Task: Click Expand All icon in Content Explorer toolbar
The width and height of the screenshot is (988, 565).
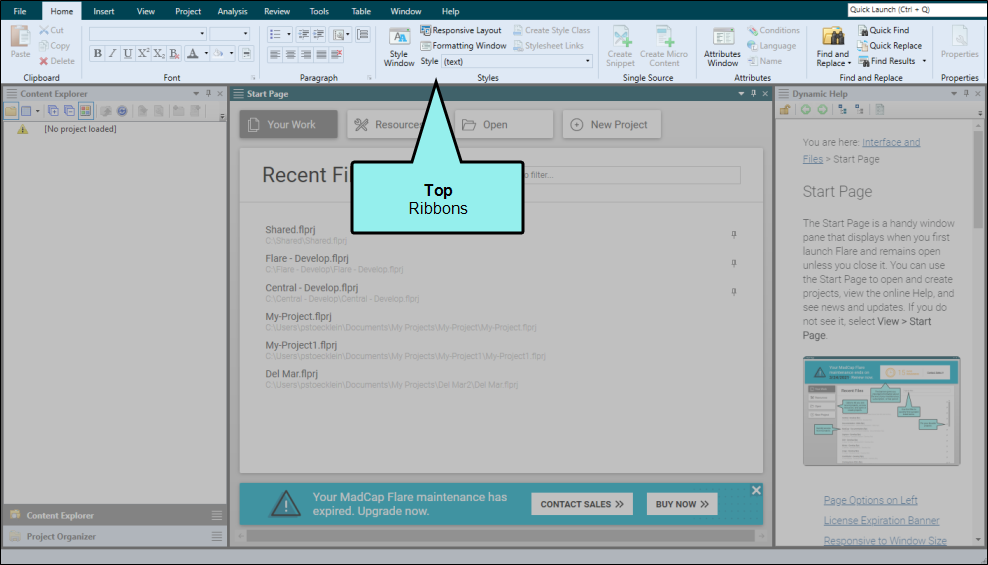Action: click(54, 111)
